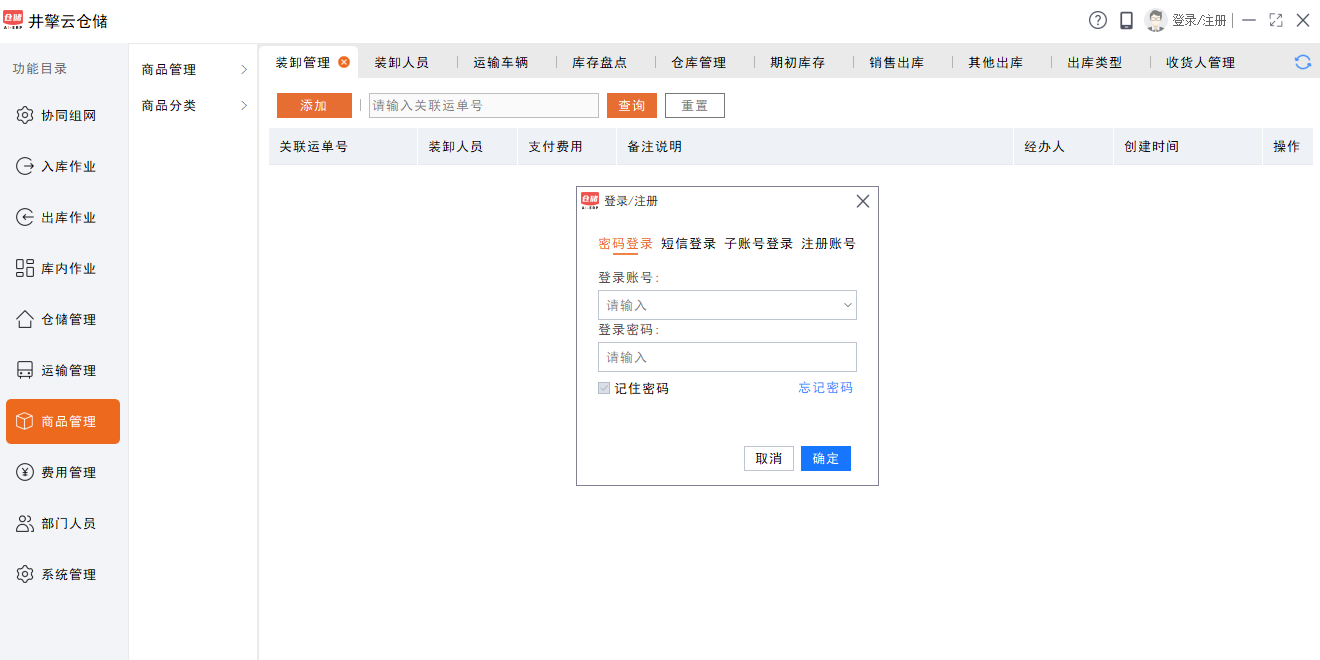Open 协同组网 from the sidebar
The width and height of the screenshot is (1320, 660).
(68, 116)
